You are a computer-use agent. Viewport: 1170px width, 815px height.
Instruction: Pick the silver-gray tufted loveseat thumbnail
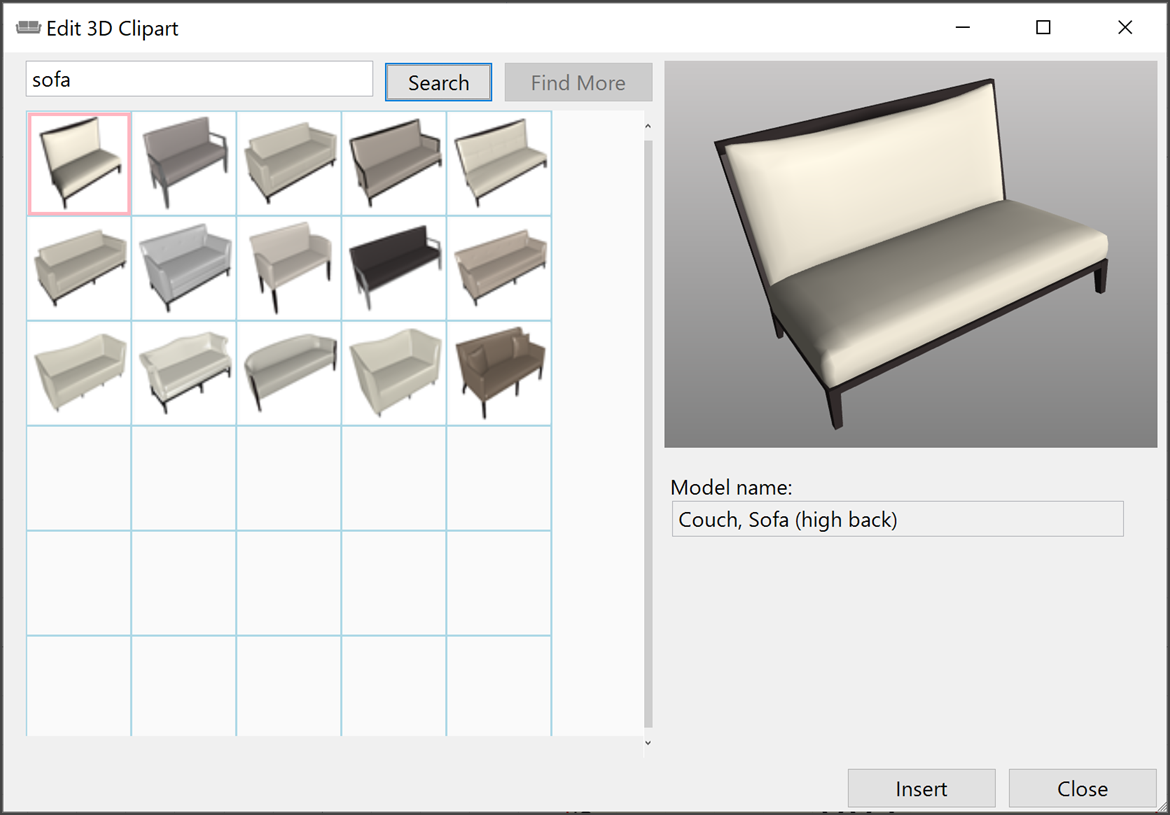[184, 269]
